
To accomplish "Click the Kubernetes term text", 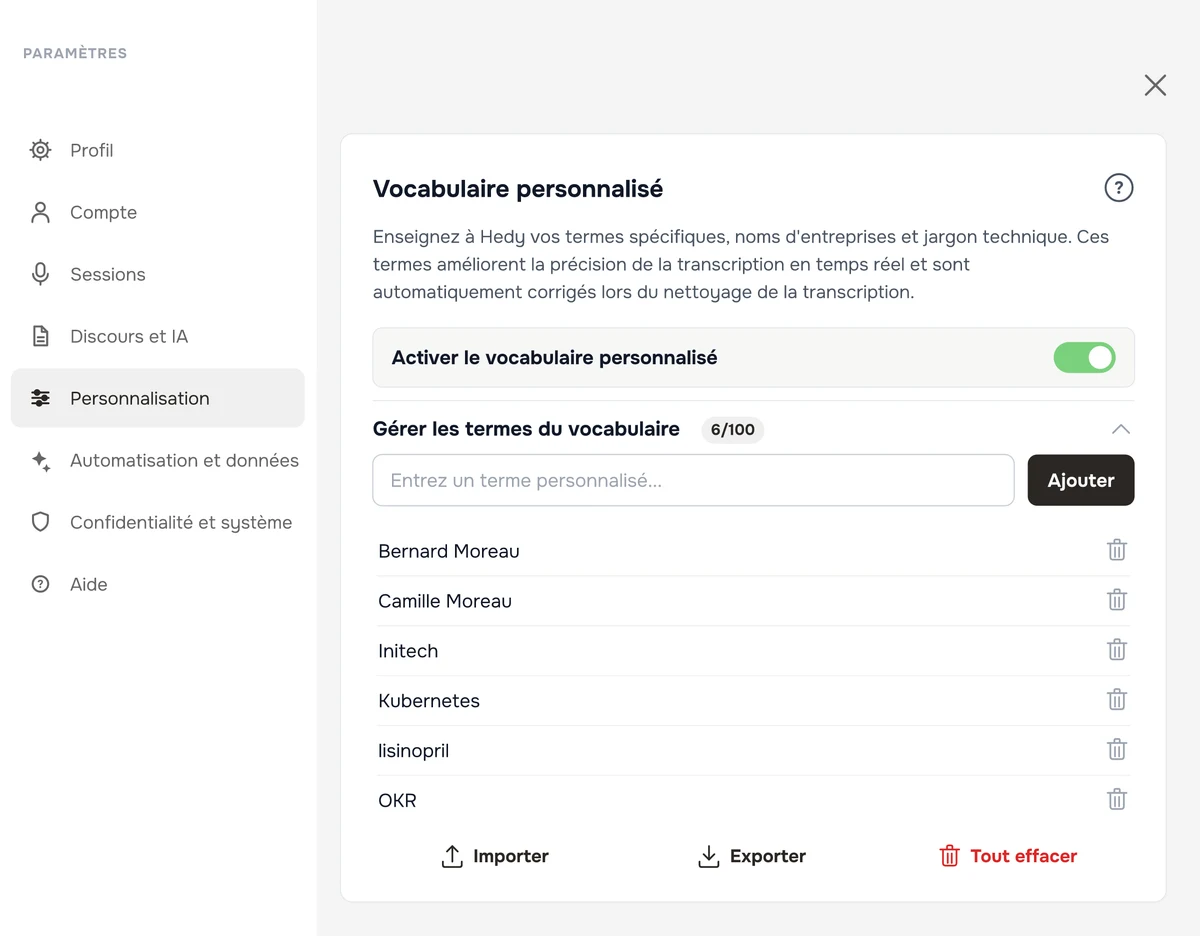I will click(x=429, y=701).
